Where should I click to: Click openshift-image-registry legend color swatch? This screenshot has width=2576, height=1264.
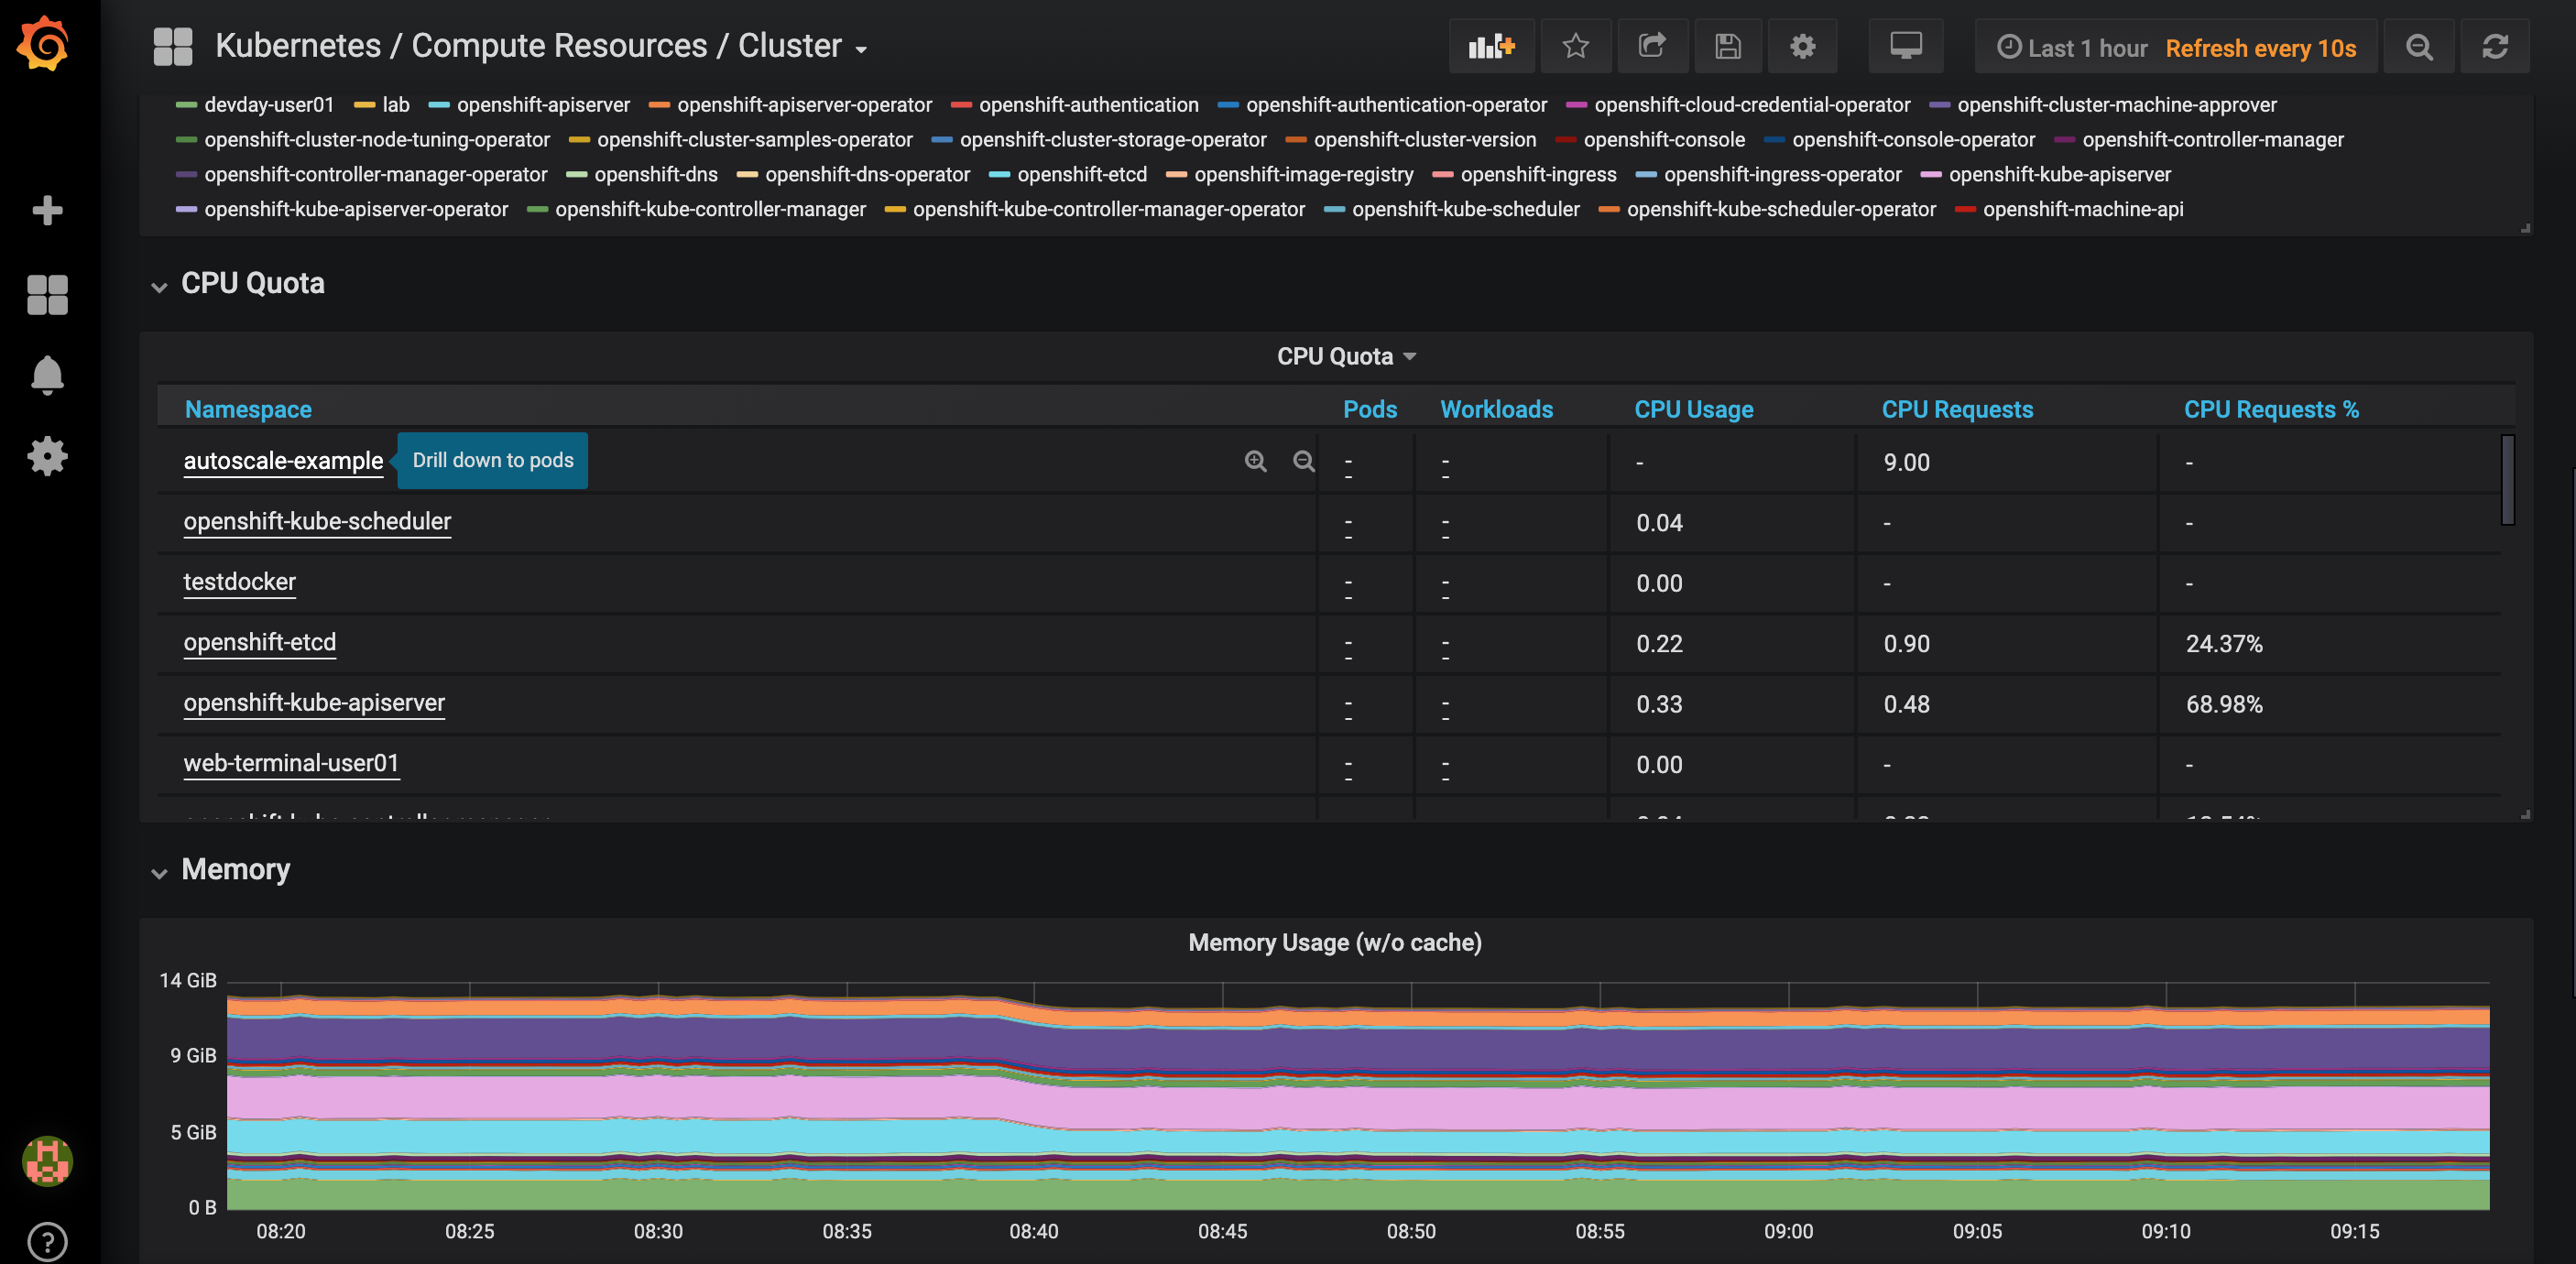point(1176,175)
